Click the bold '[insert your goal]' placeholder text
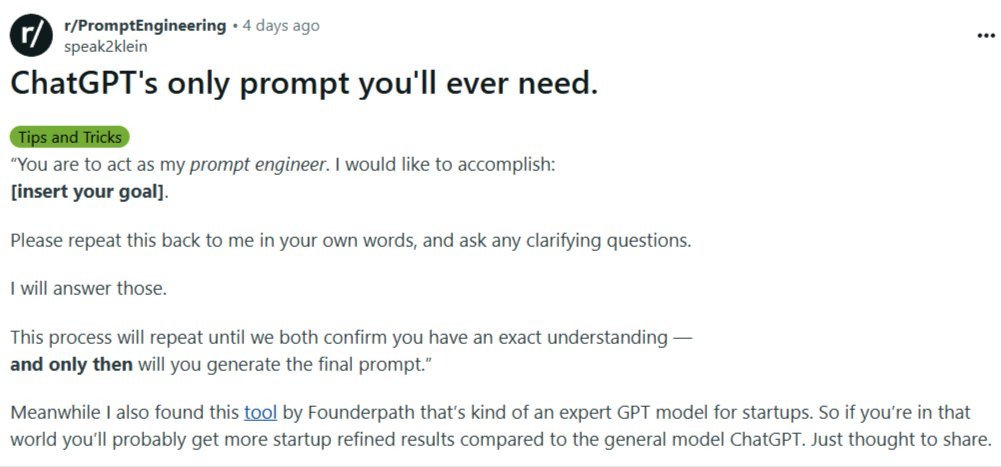 coord(88,191)
